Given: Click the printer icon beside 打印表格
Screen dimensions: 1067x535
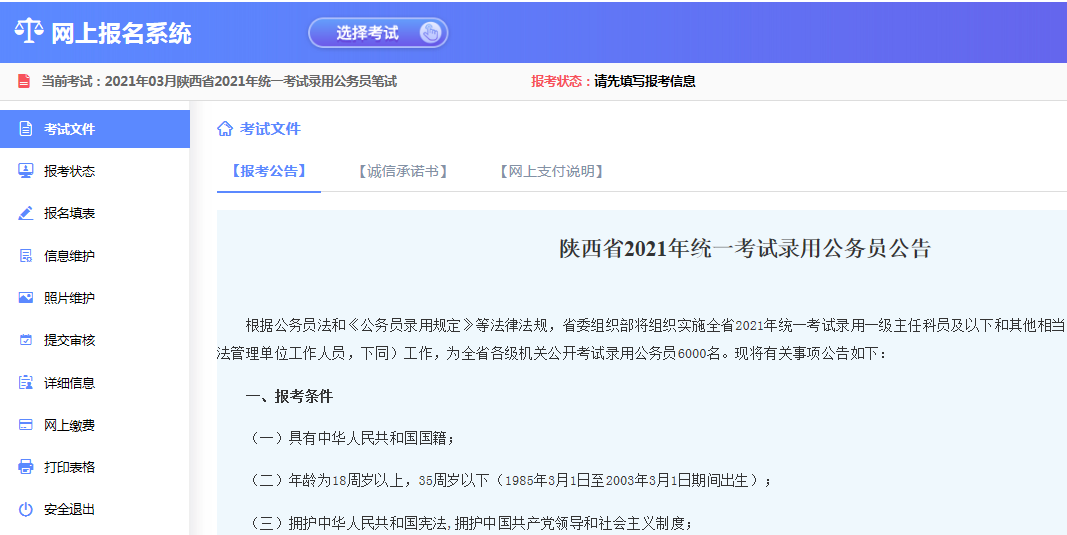Looking at the screenshot, I should [x=26, y=467].
